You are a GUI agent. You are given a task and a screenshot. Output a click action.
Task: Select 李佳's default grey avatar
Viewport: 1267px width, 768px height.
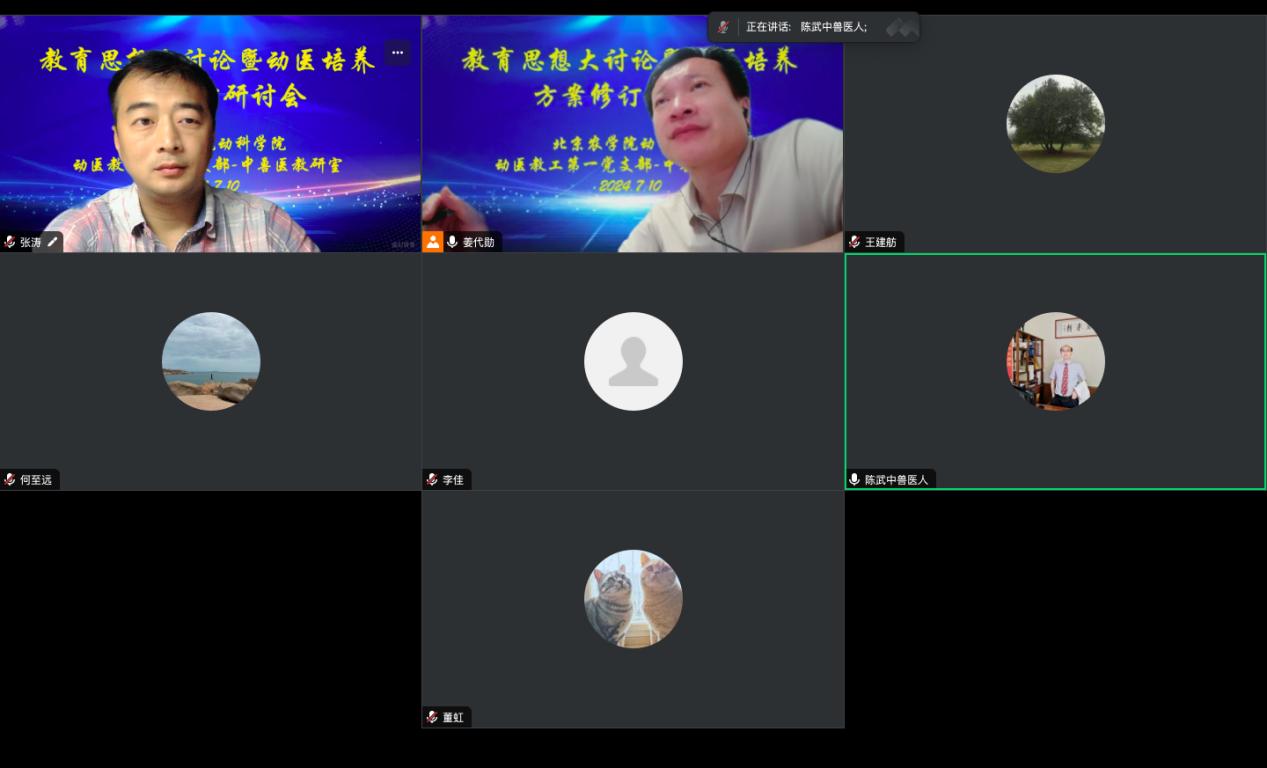[633, 361]
